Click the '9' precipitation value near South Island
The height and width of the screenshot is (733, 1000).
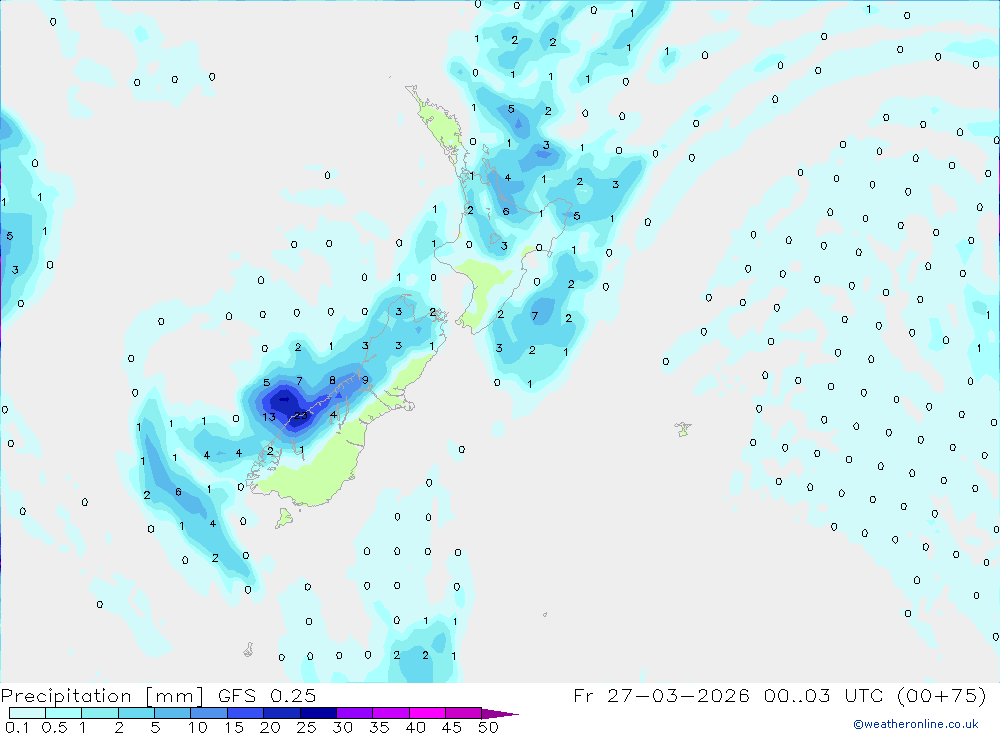tap(365, 380)
